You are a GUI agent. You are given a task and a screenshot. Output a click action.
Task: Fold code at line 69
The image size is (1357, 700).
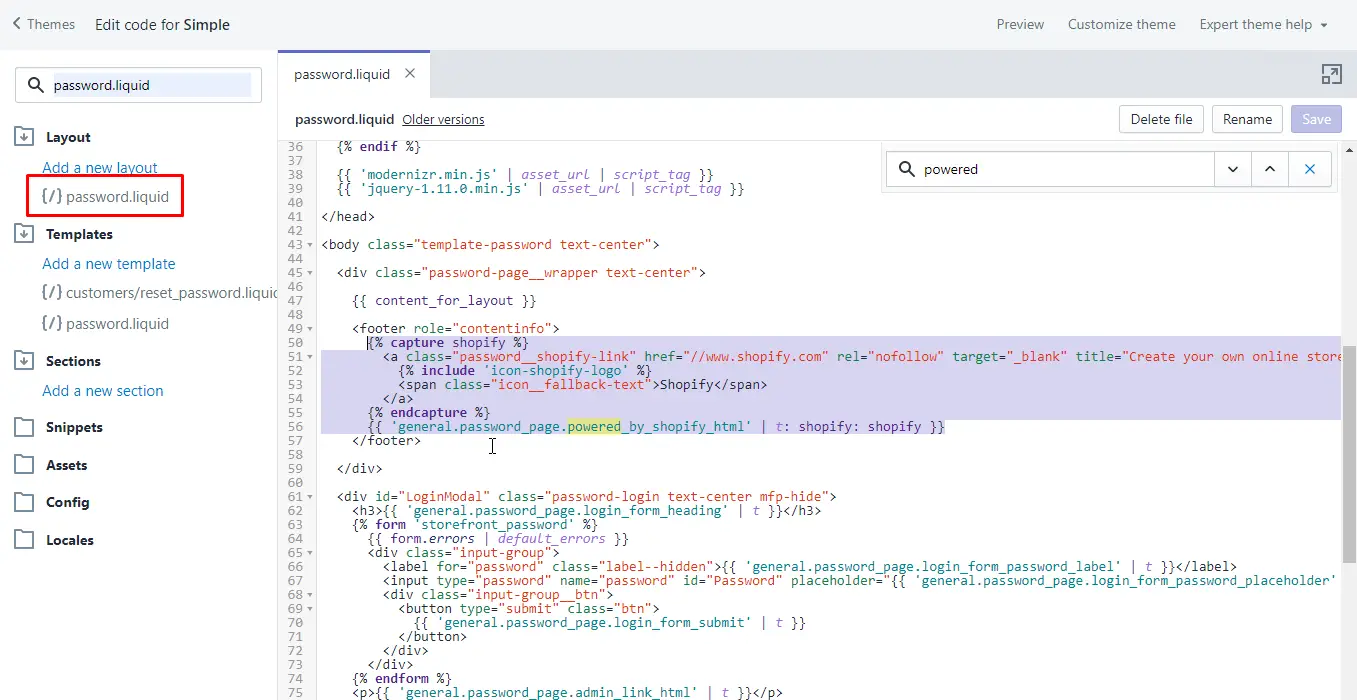point(309,609)
